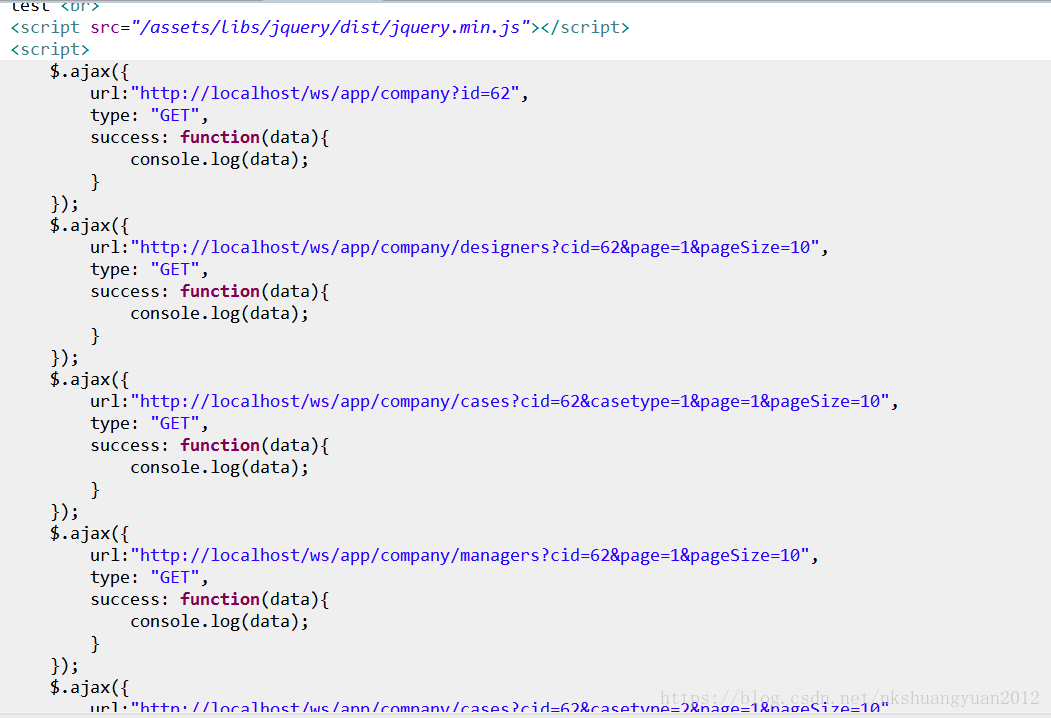Click function keyword in managers success handler
1051x718 pixels.
click(220, 600)
